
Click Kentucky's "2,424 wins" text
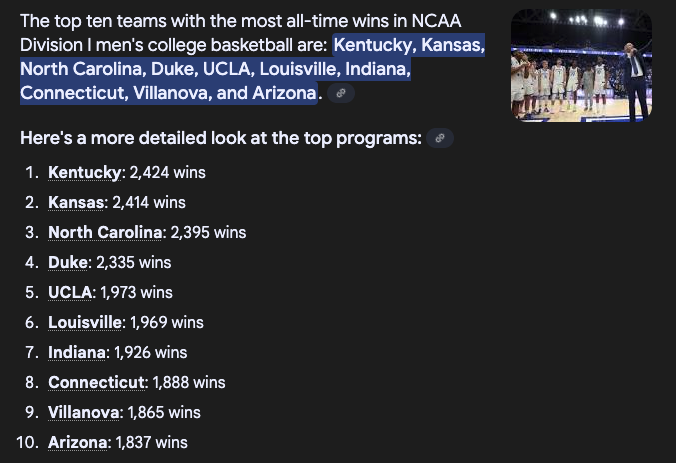(x=166, y=172)
